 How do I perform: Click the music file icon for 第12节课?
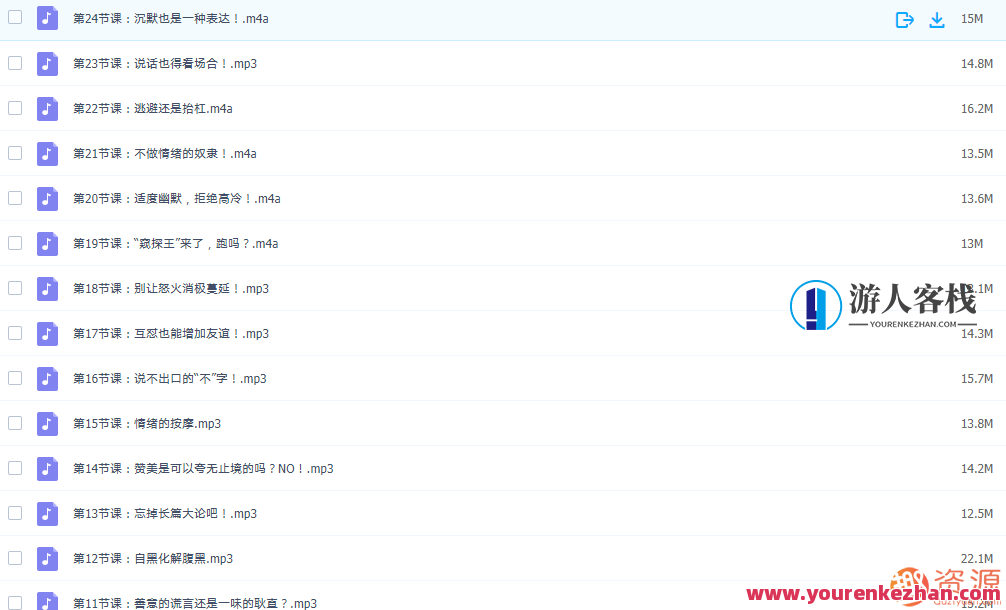[47, 559]
